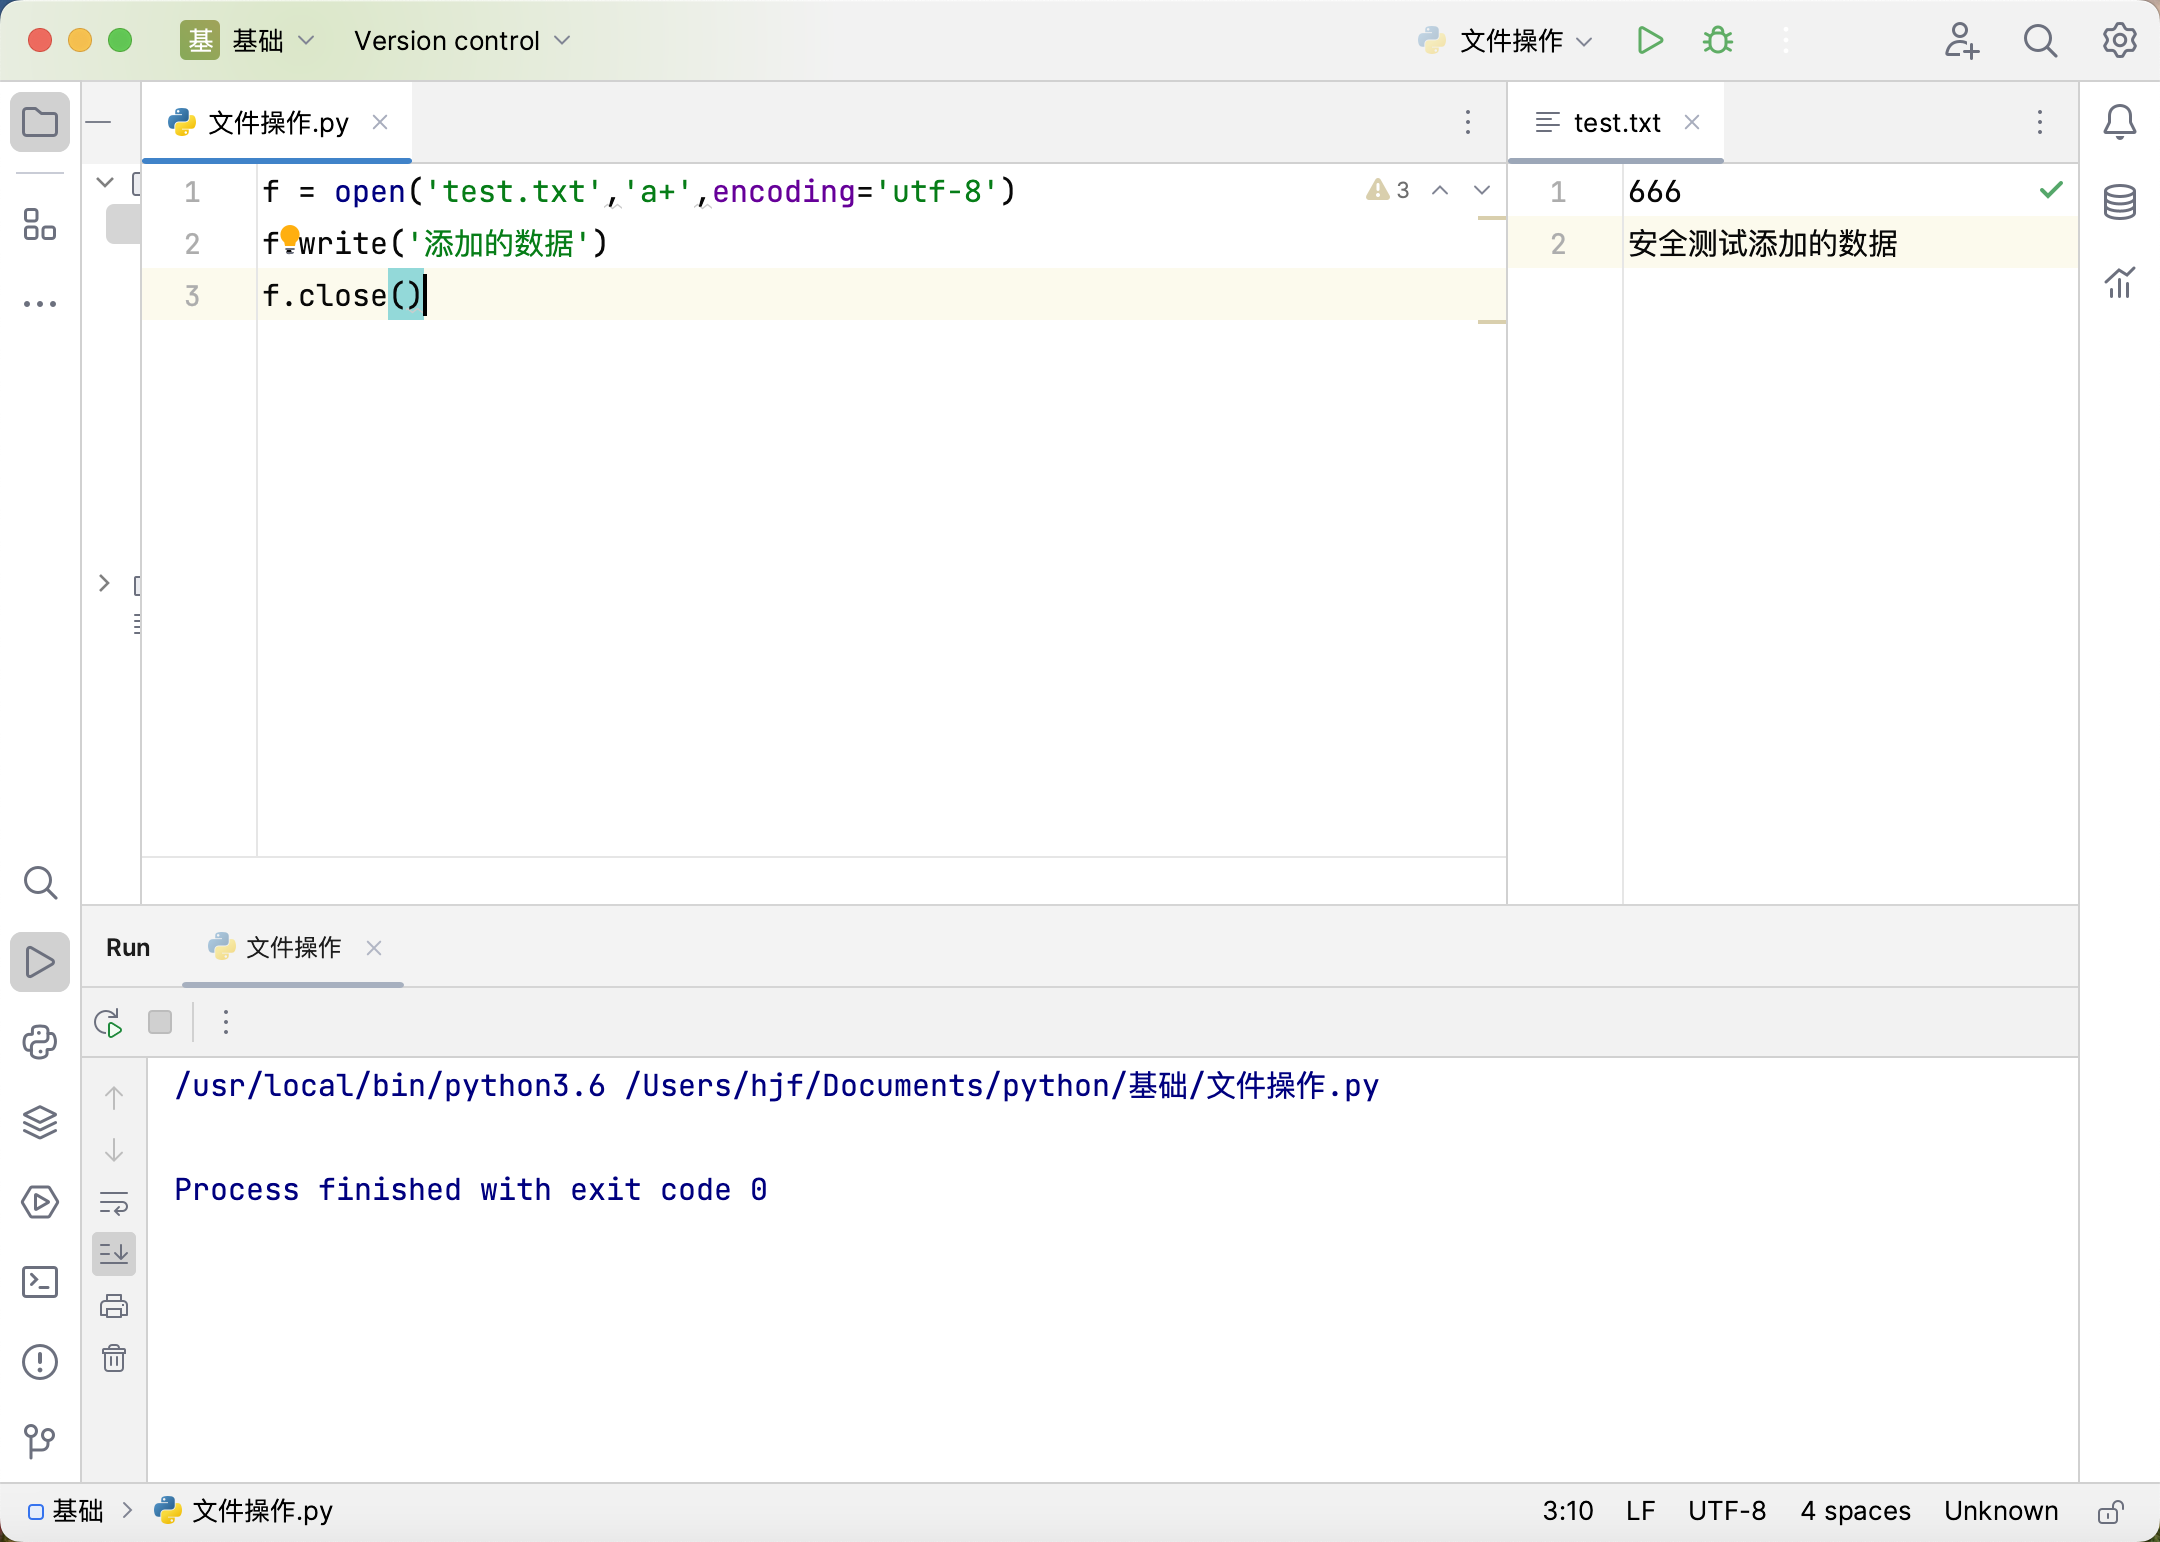Click the 基础 breadcrumb in status bar
Screen dimensions: 2160x1542
point(66,1511)
